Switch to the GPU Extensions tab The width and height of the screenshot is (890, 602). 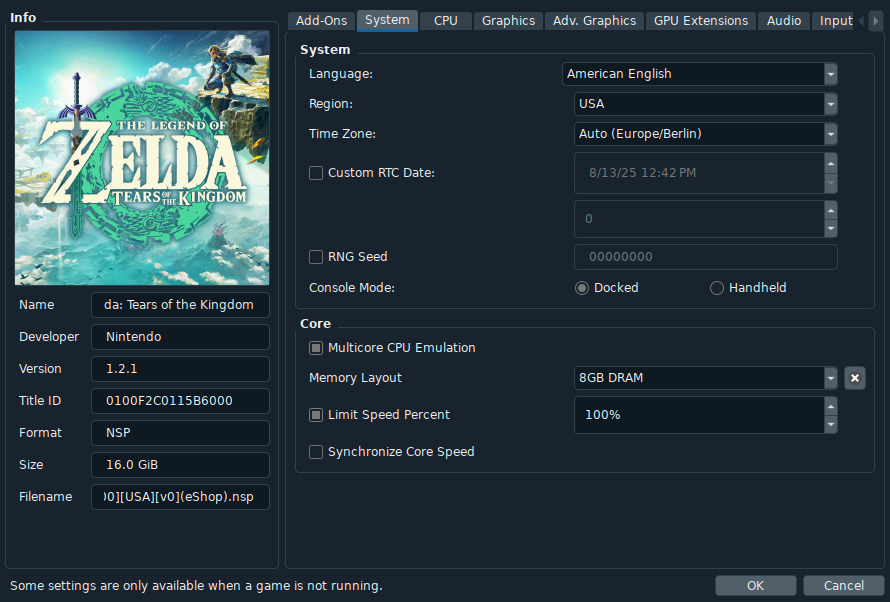click(x=701, y=21)
